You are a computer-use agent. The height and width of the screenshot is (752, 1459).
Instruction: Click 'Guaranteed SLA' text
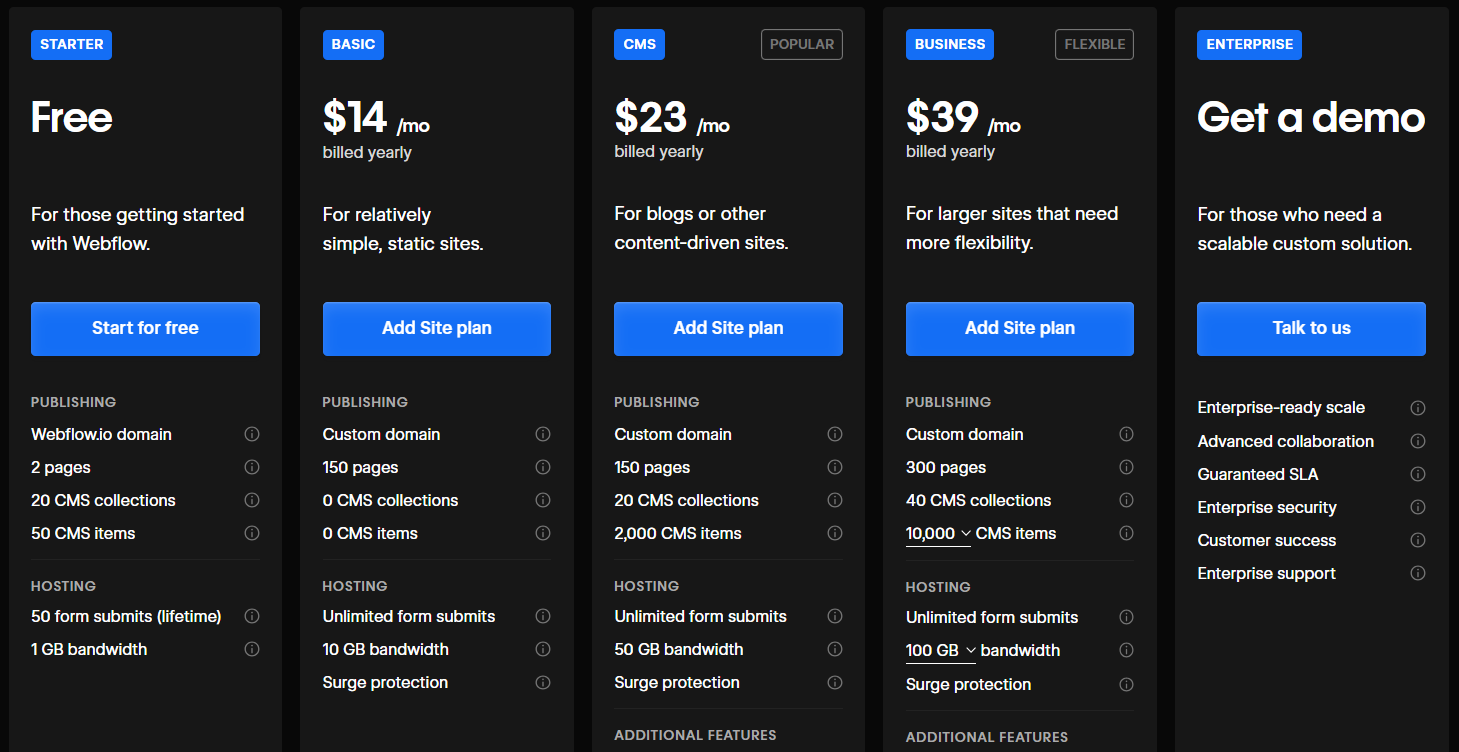coord(1258,474)
